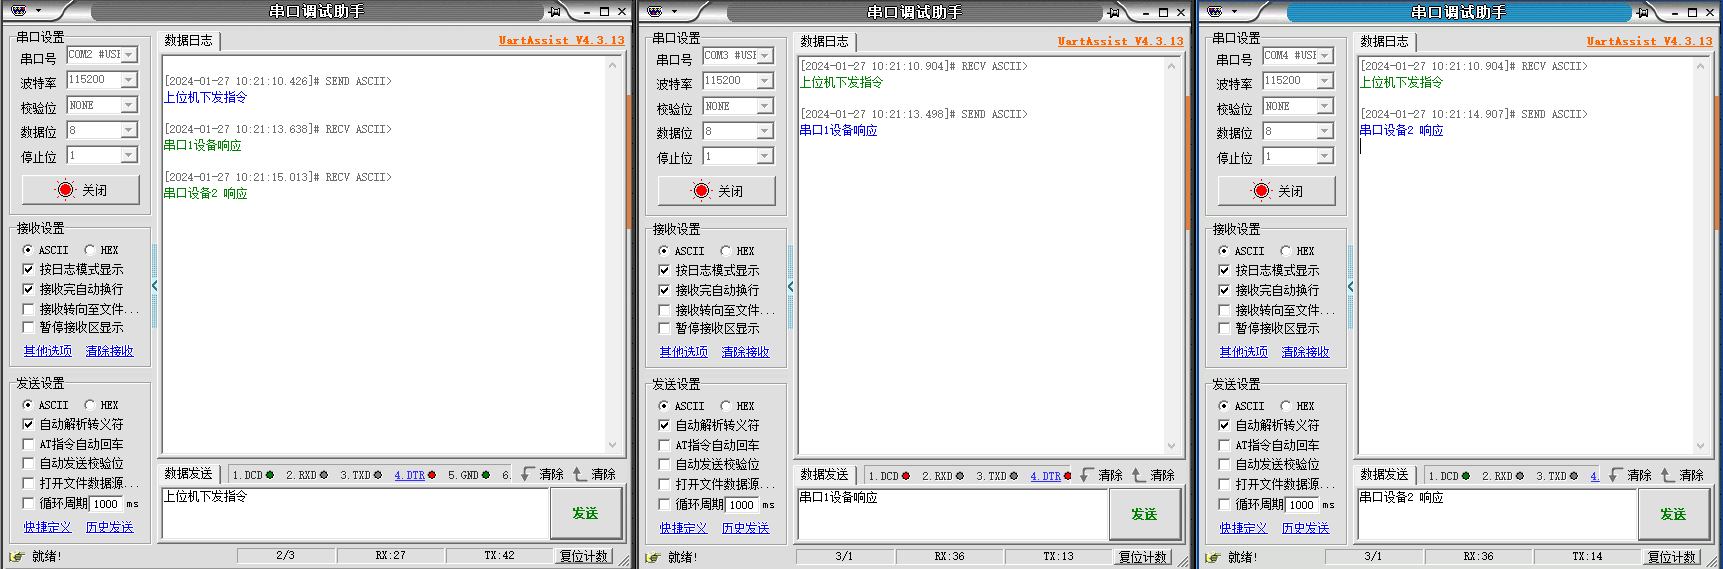Expand the 校验位 dropdown in the COM4 window
This screenshot has width=1723, height=569.
(1325, 106)
